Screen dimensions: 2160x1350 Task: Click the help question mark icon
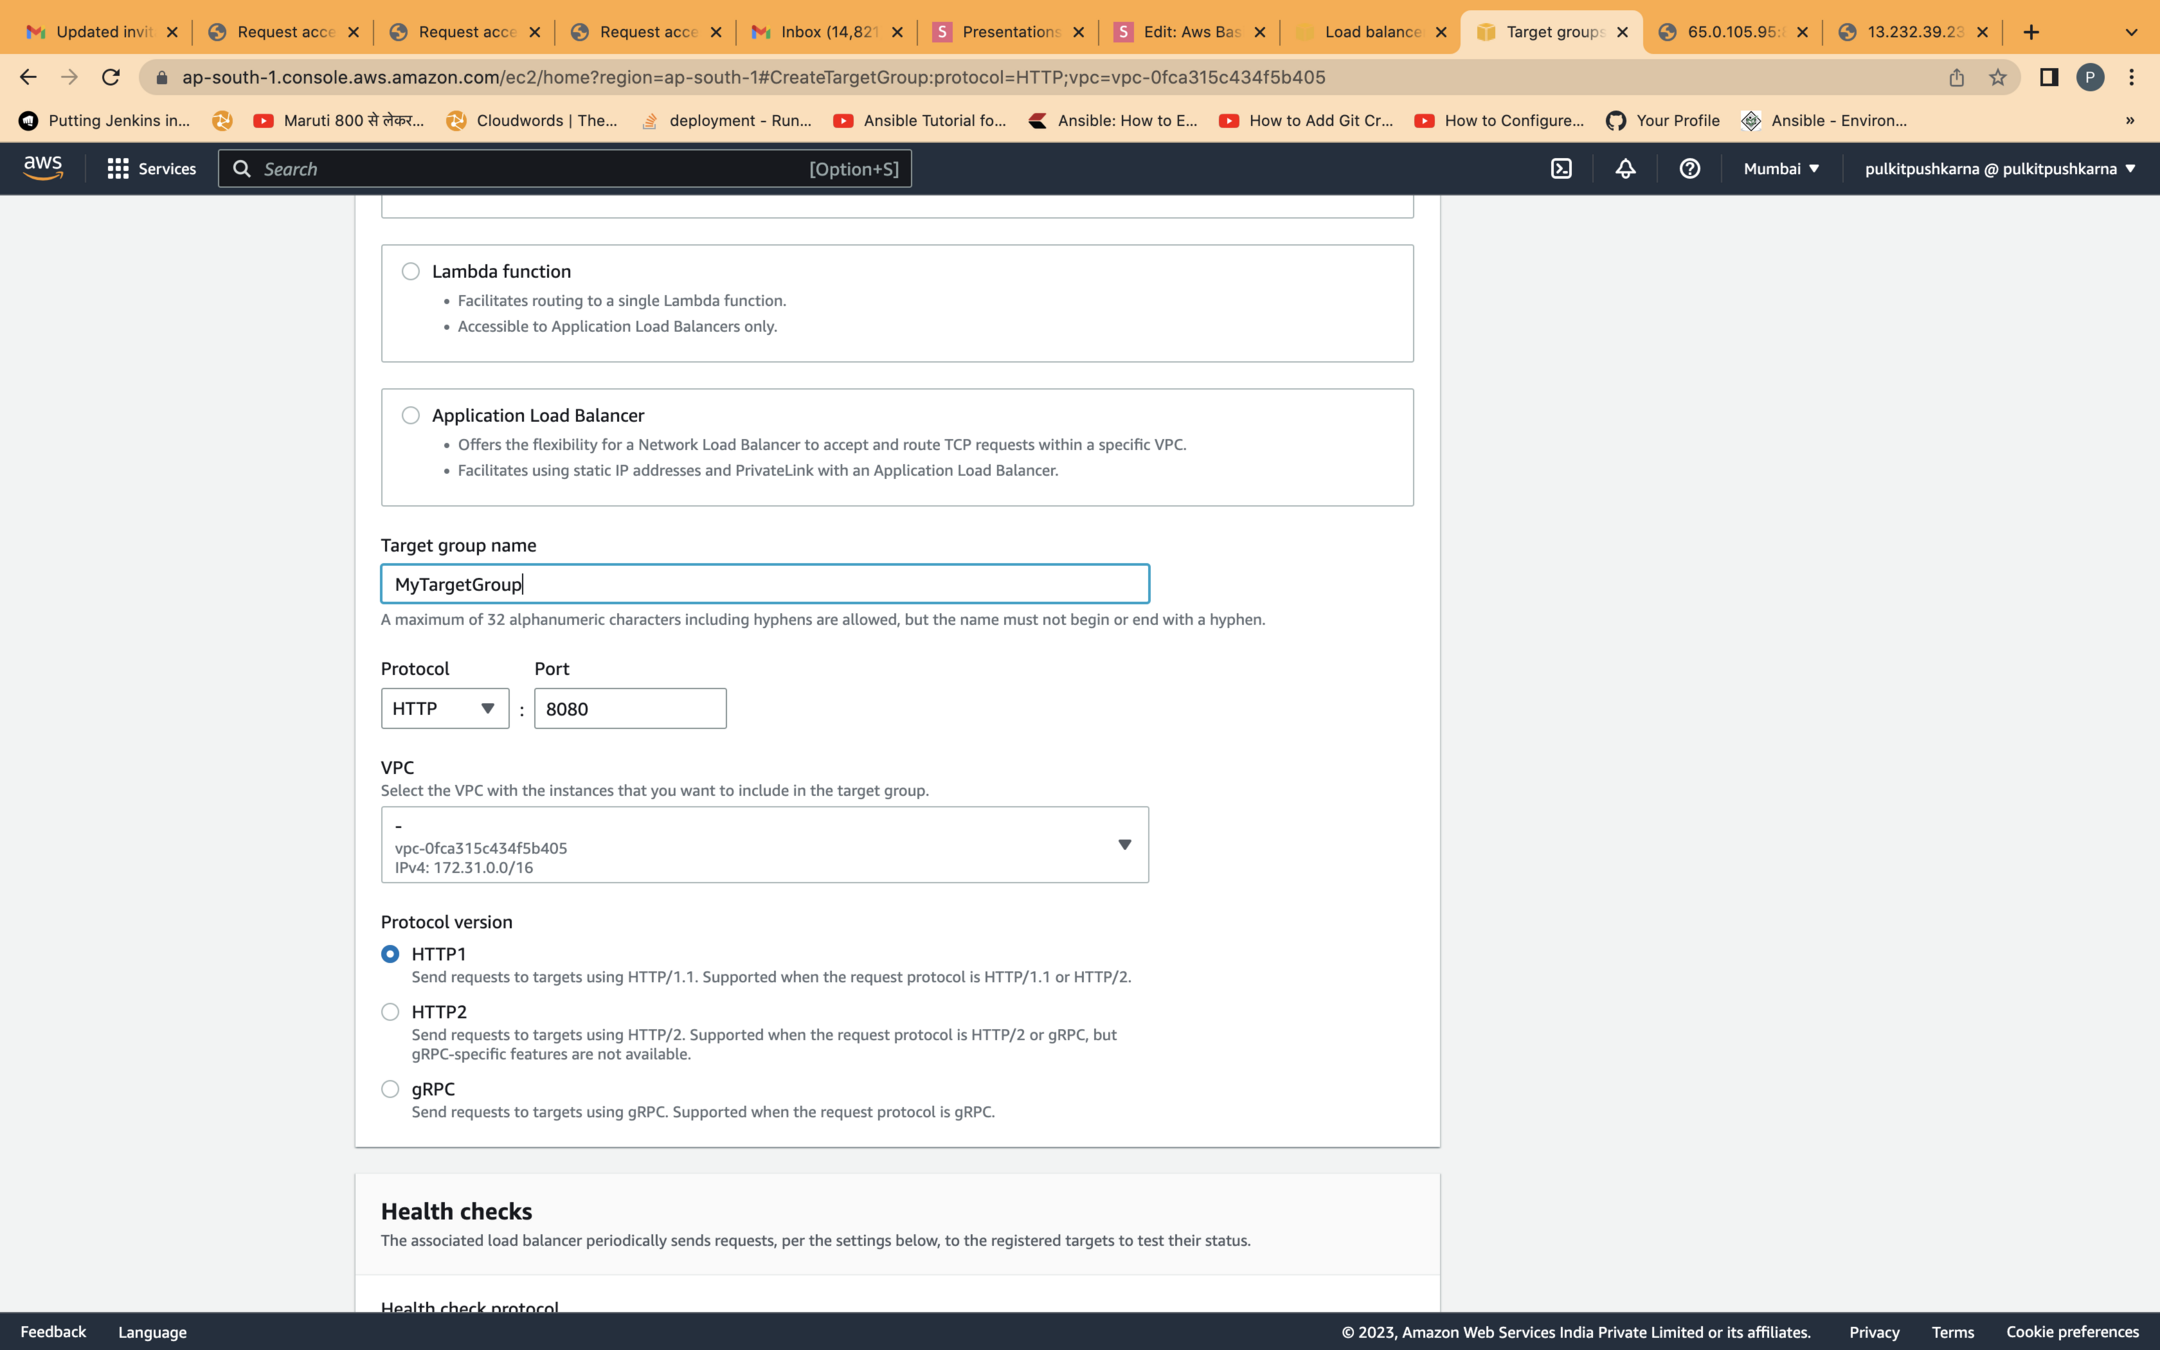[x=1689, y=169]
